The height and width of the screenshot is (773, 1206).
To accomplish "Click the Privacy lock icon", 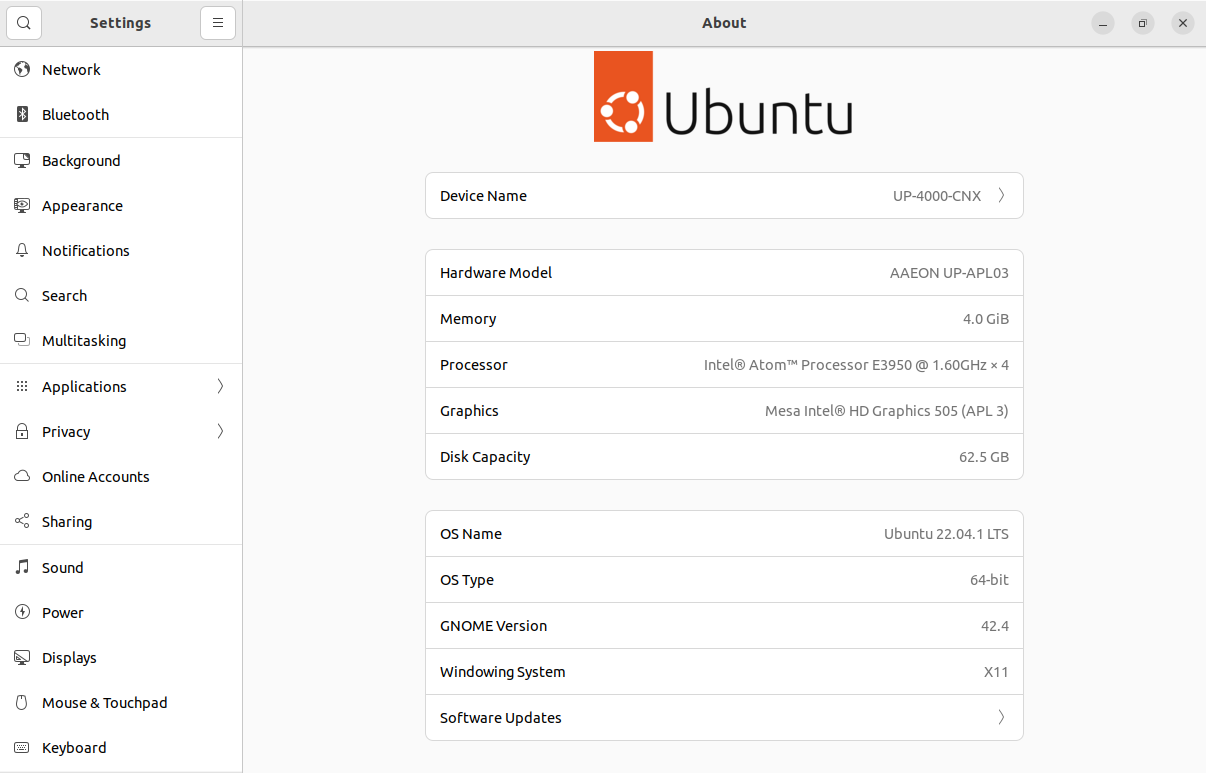I will coord(22,432).
